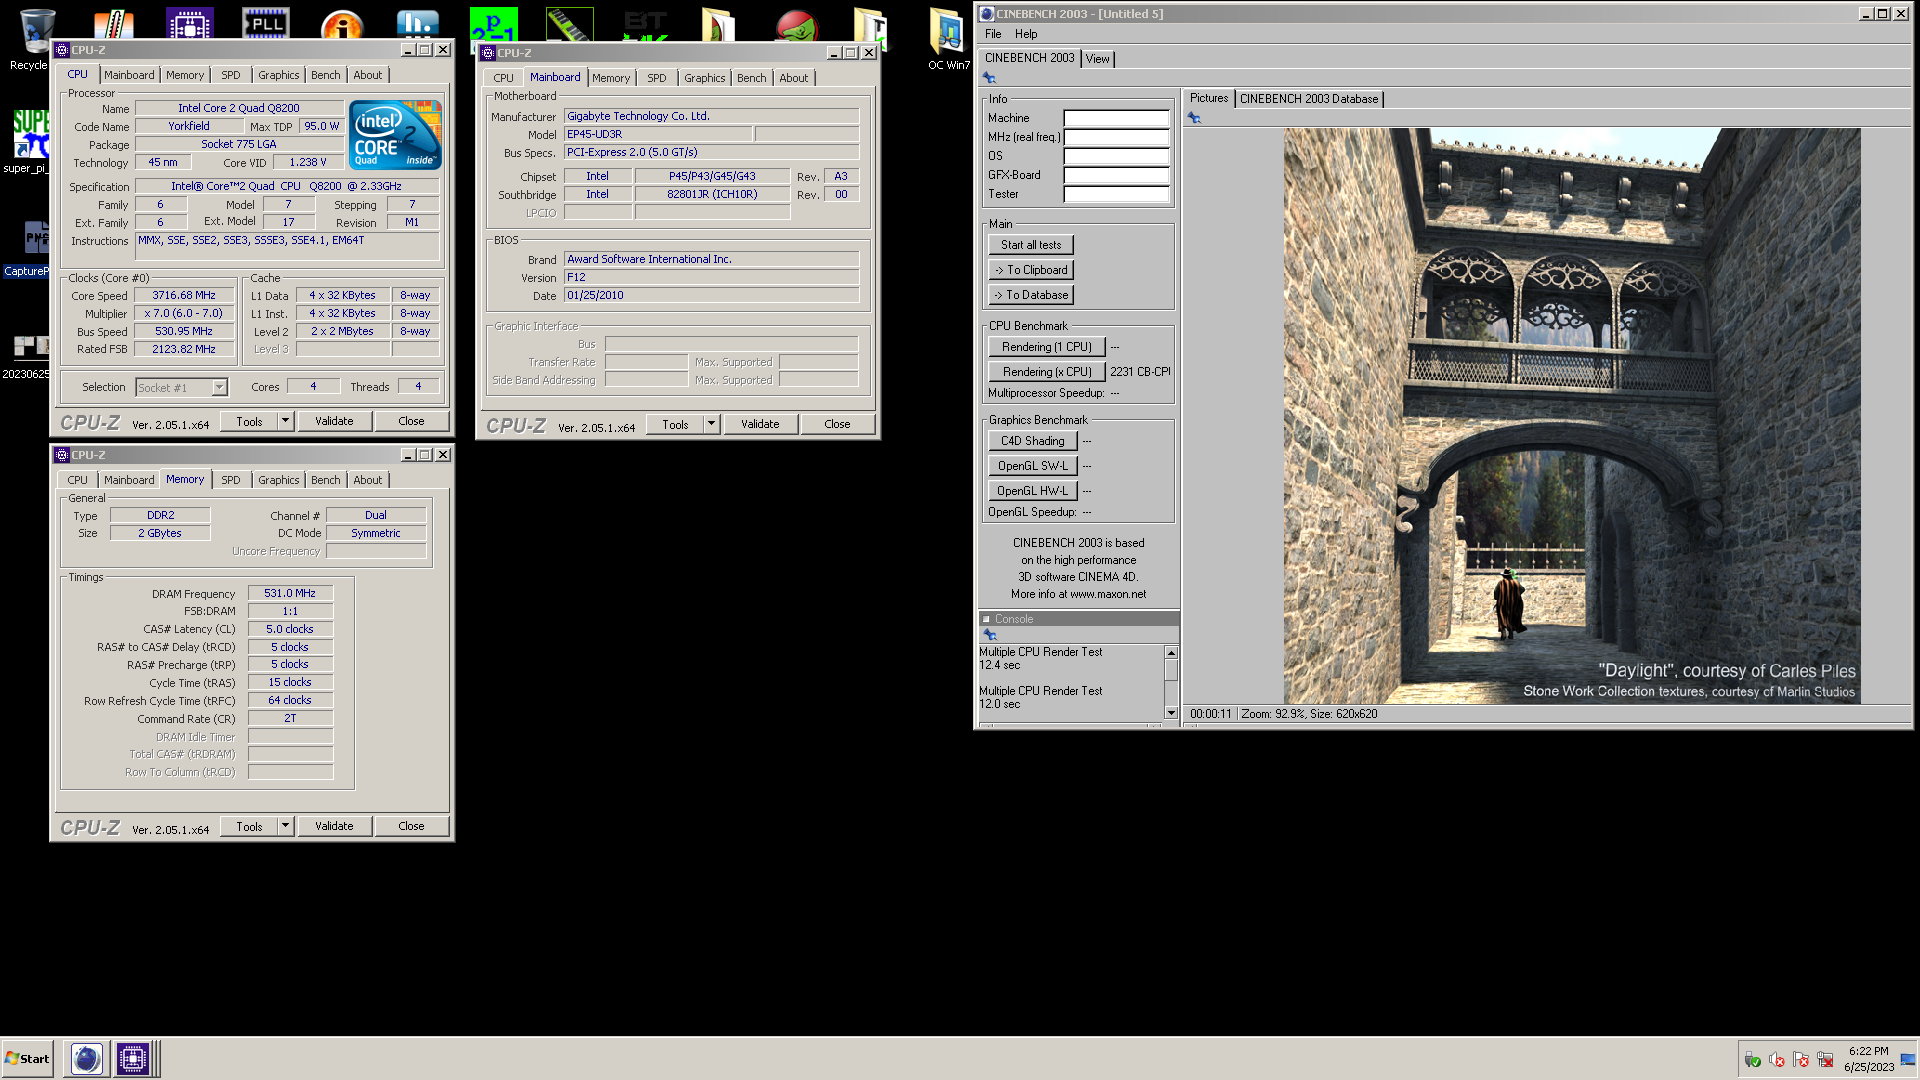Switch to SPD tab in top-left CPU-Z
This screenshot has width=1920, height=1080.
[231, 75]
